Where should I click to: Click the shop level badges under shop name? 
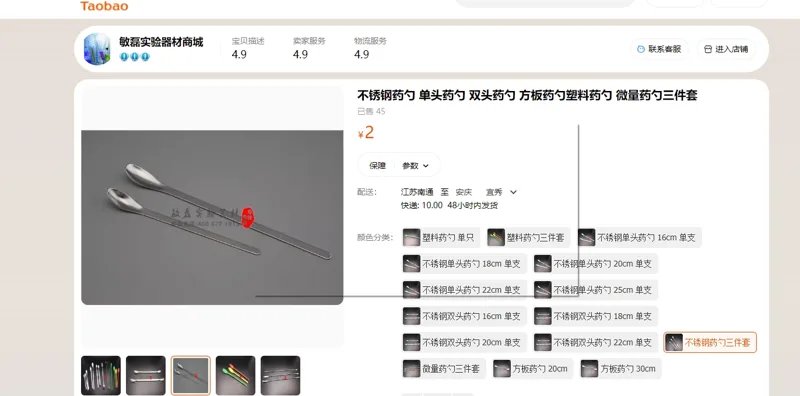click(135, 57)
